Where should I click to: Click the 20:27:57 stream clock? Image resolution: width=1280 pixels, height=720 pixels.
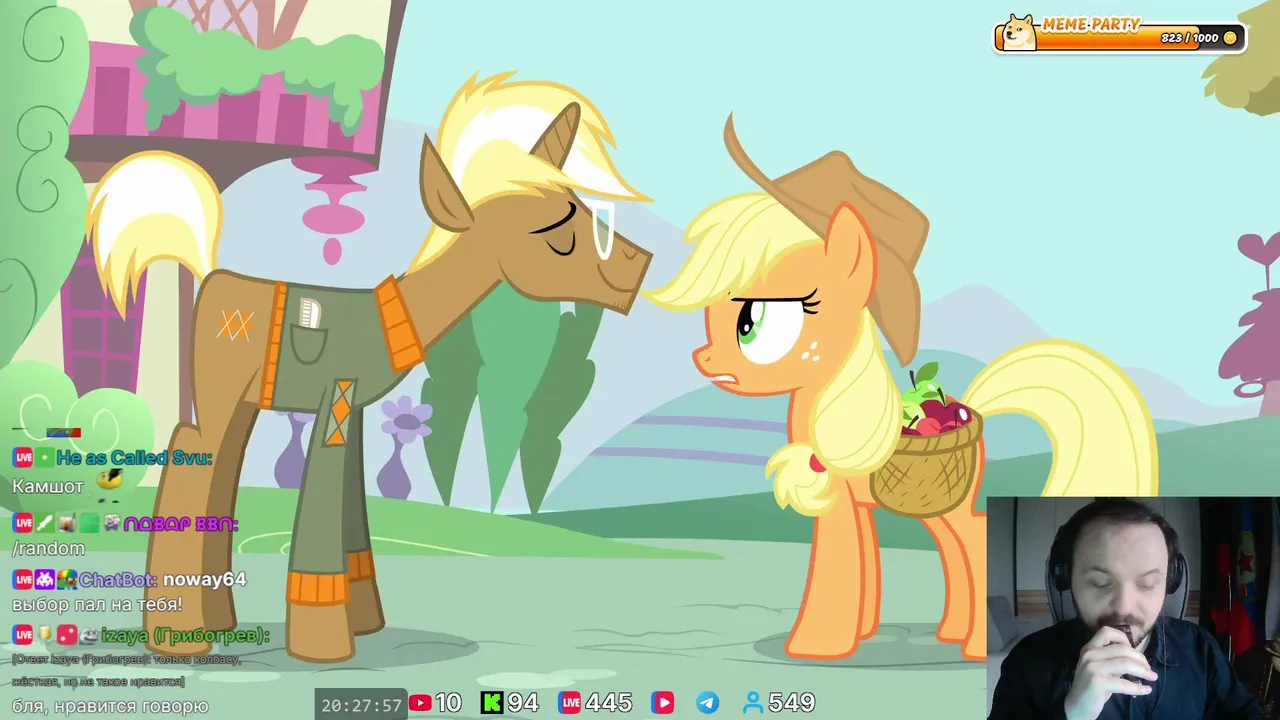361,704
